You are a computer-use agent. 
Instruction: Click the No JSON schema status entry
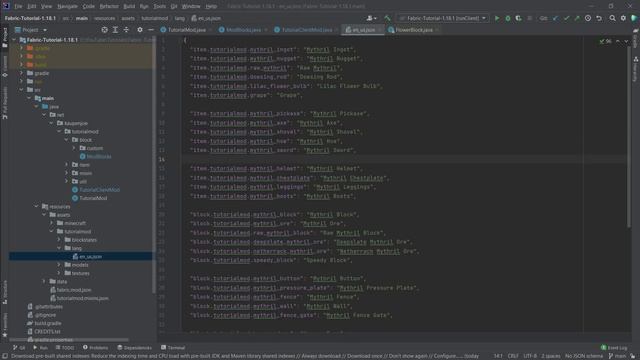click(x=584, y=356)
